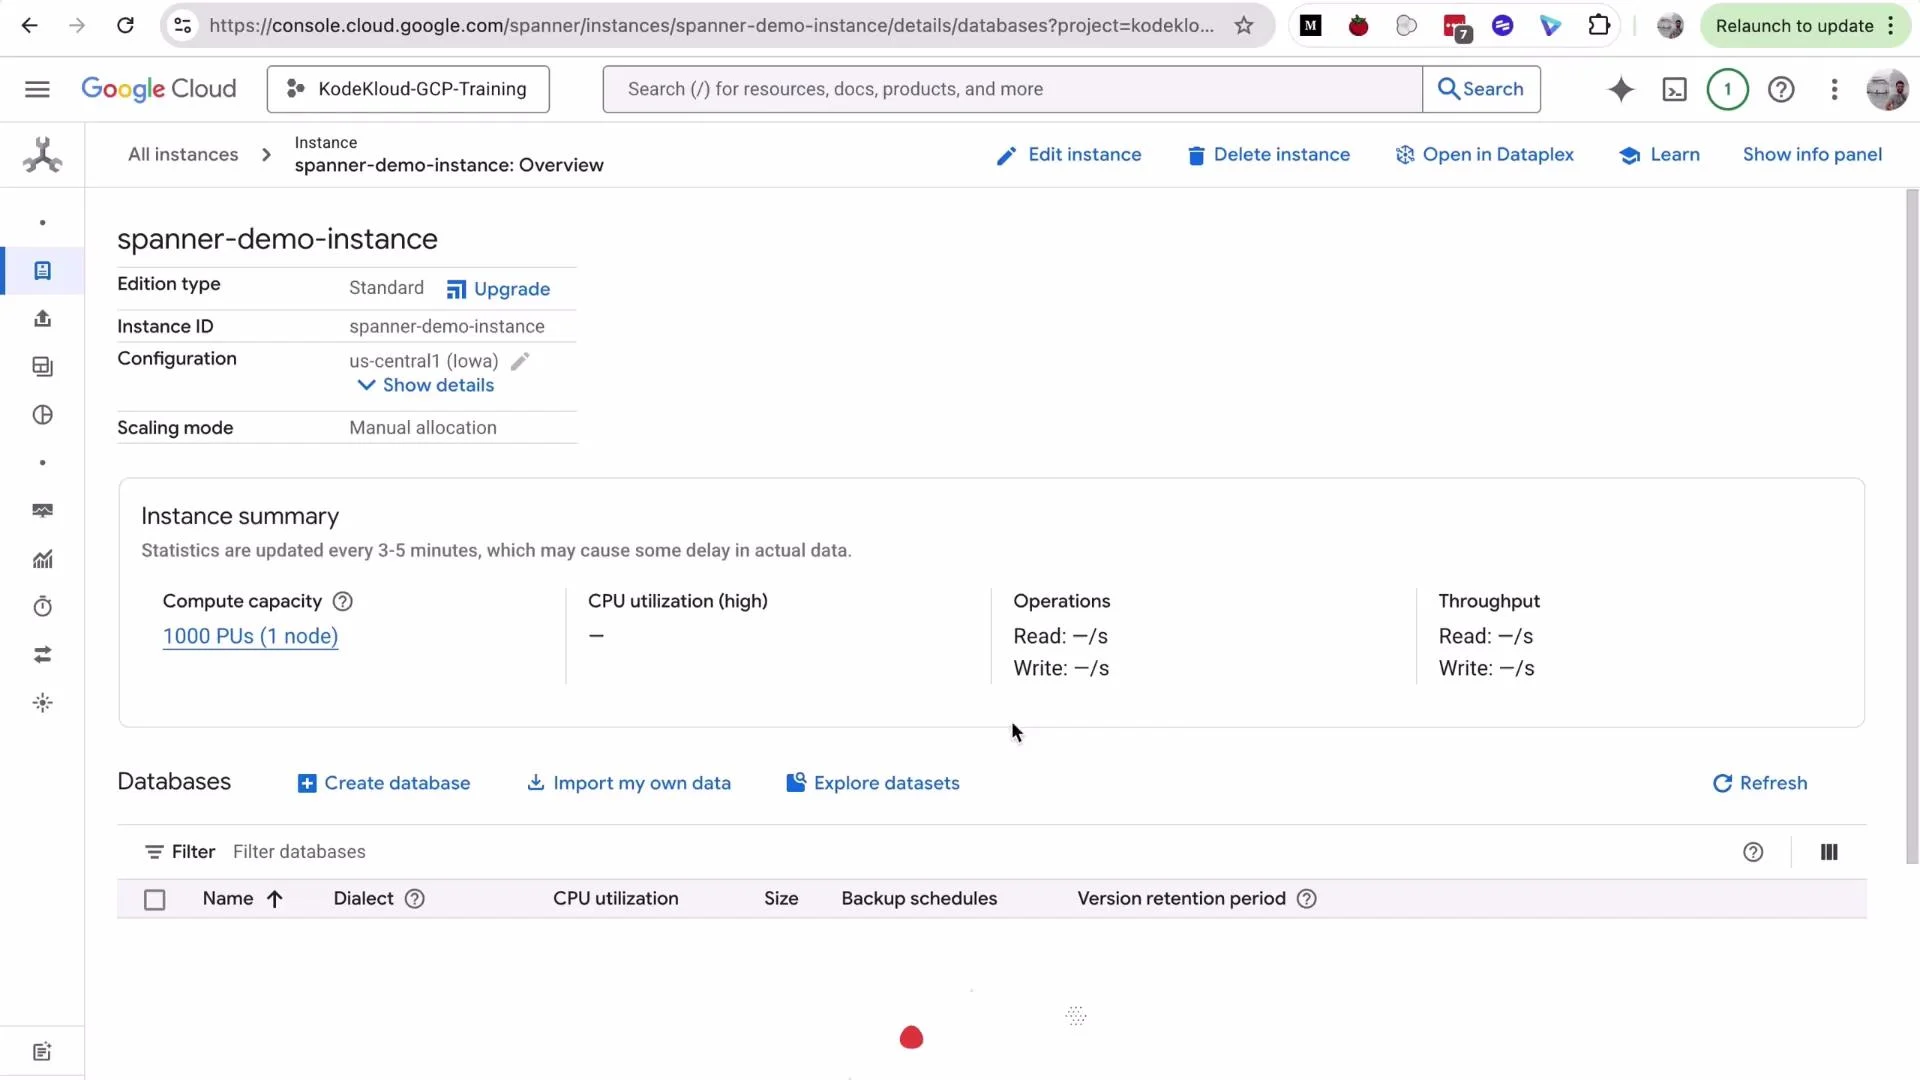1920x1080 pixels.
Task: Click the help icon beside the Dialect column
Action: tap(415, 899)
